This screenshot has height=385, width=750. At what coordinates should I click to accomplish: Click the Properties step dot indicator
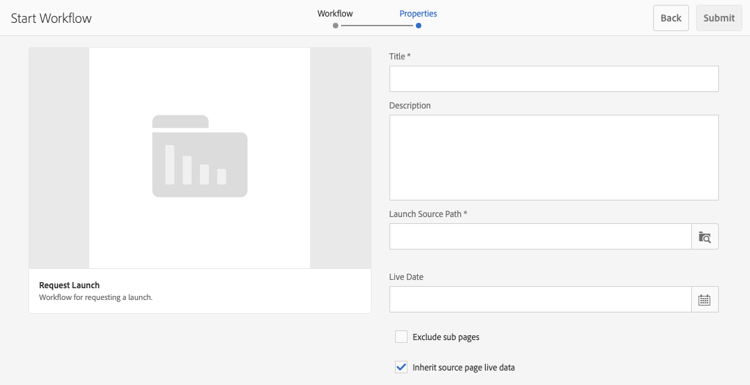(x=419, y=26)
